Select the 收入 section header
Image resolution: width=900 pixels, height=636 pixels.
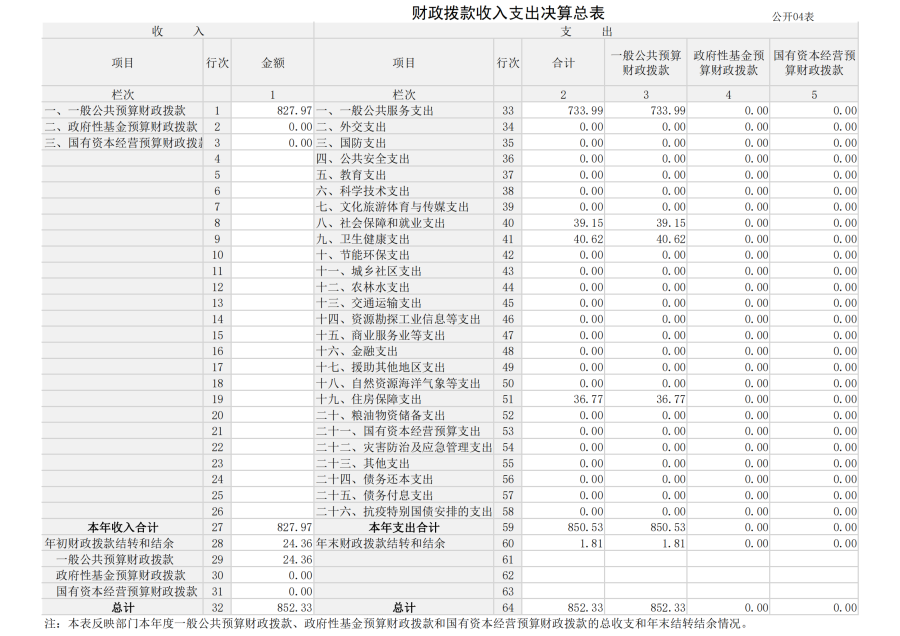(x=177, y=32)
